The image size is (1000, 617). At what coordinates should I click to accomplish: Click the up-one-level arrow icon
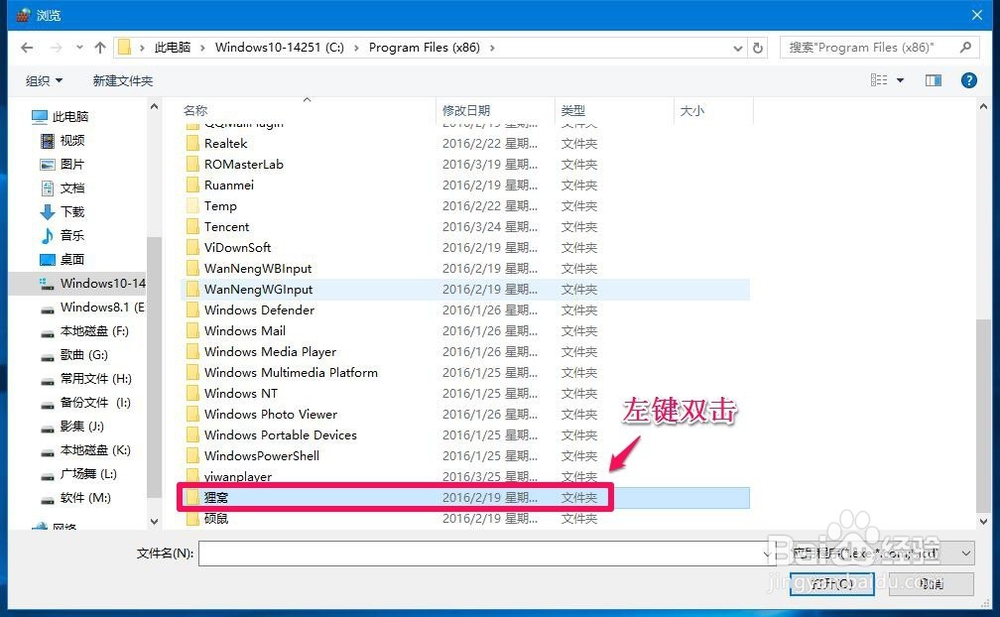click(102, 46)
